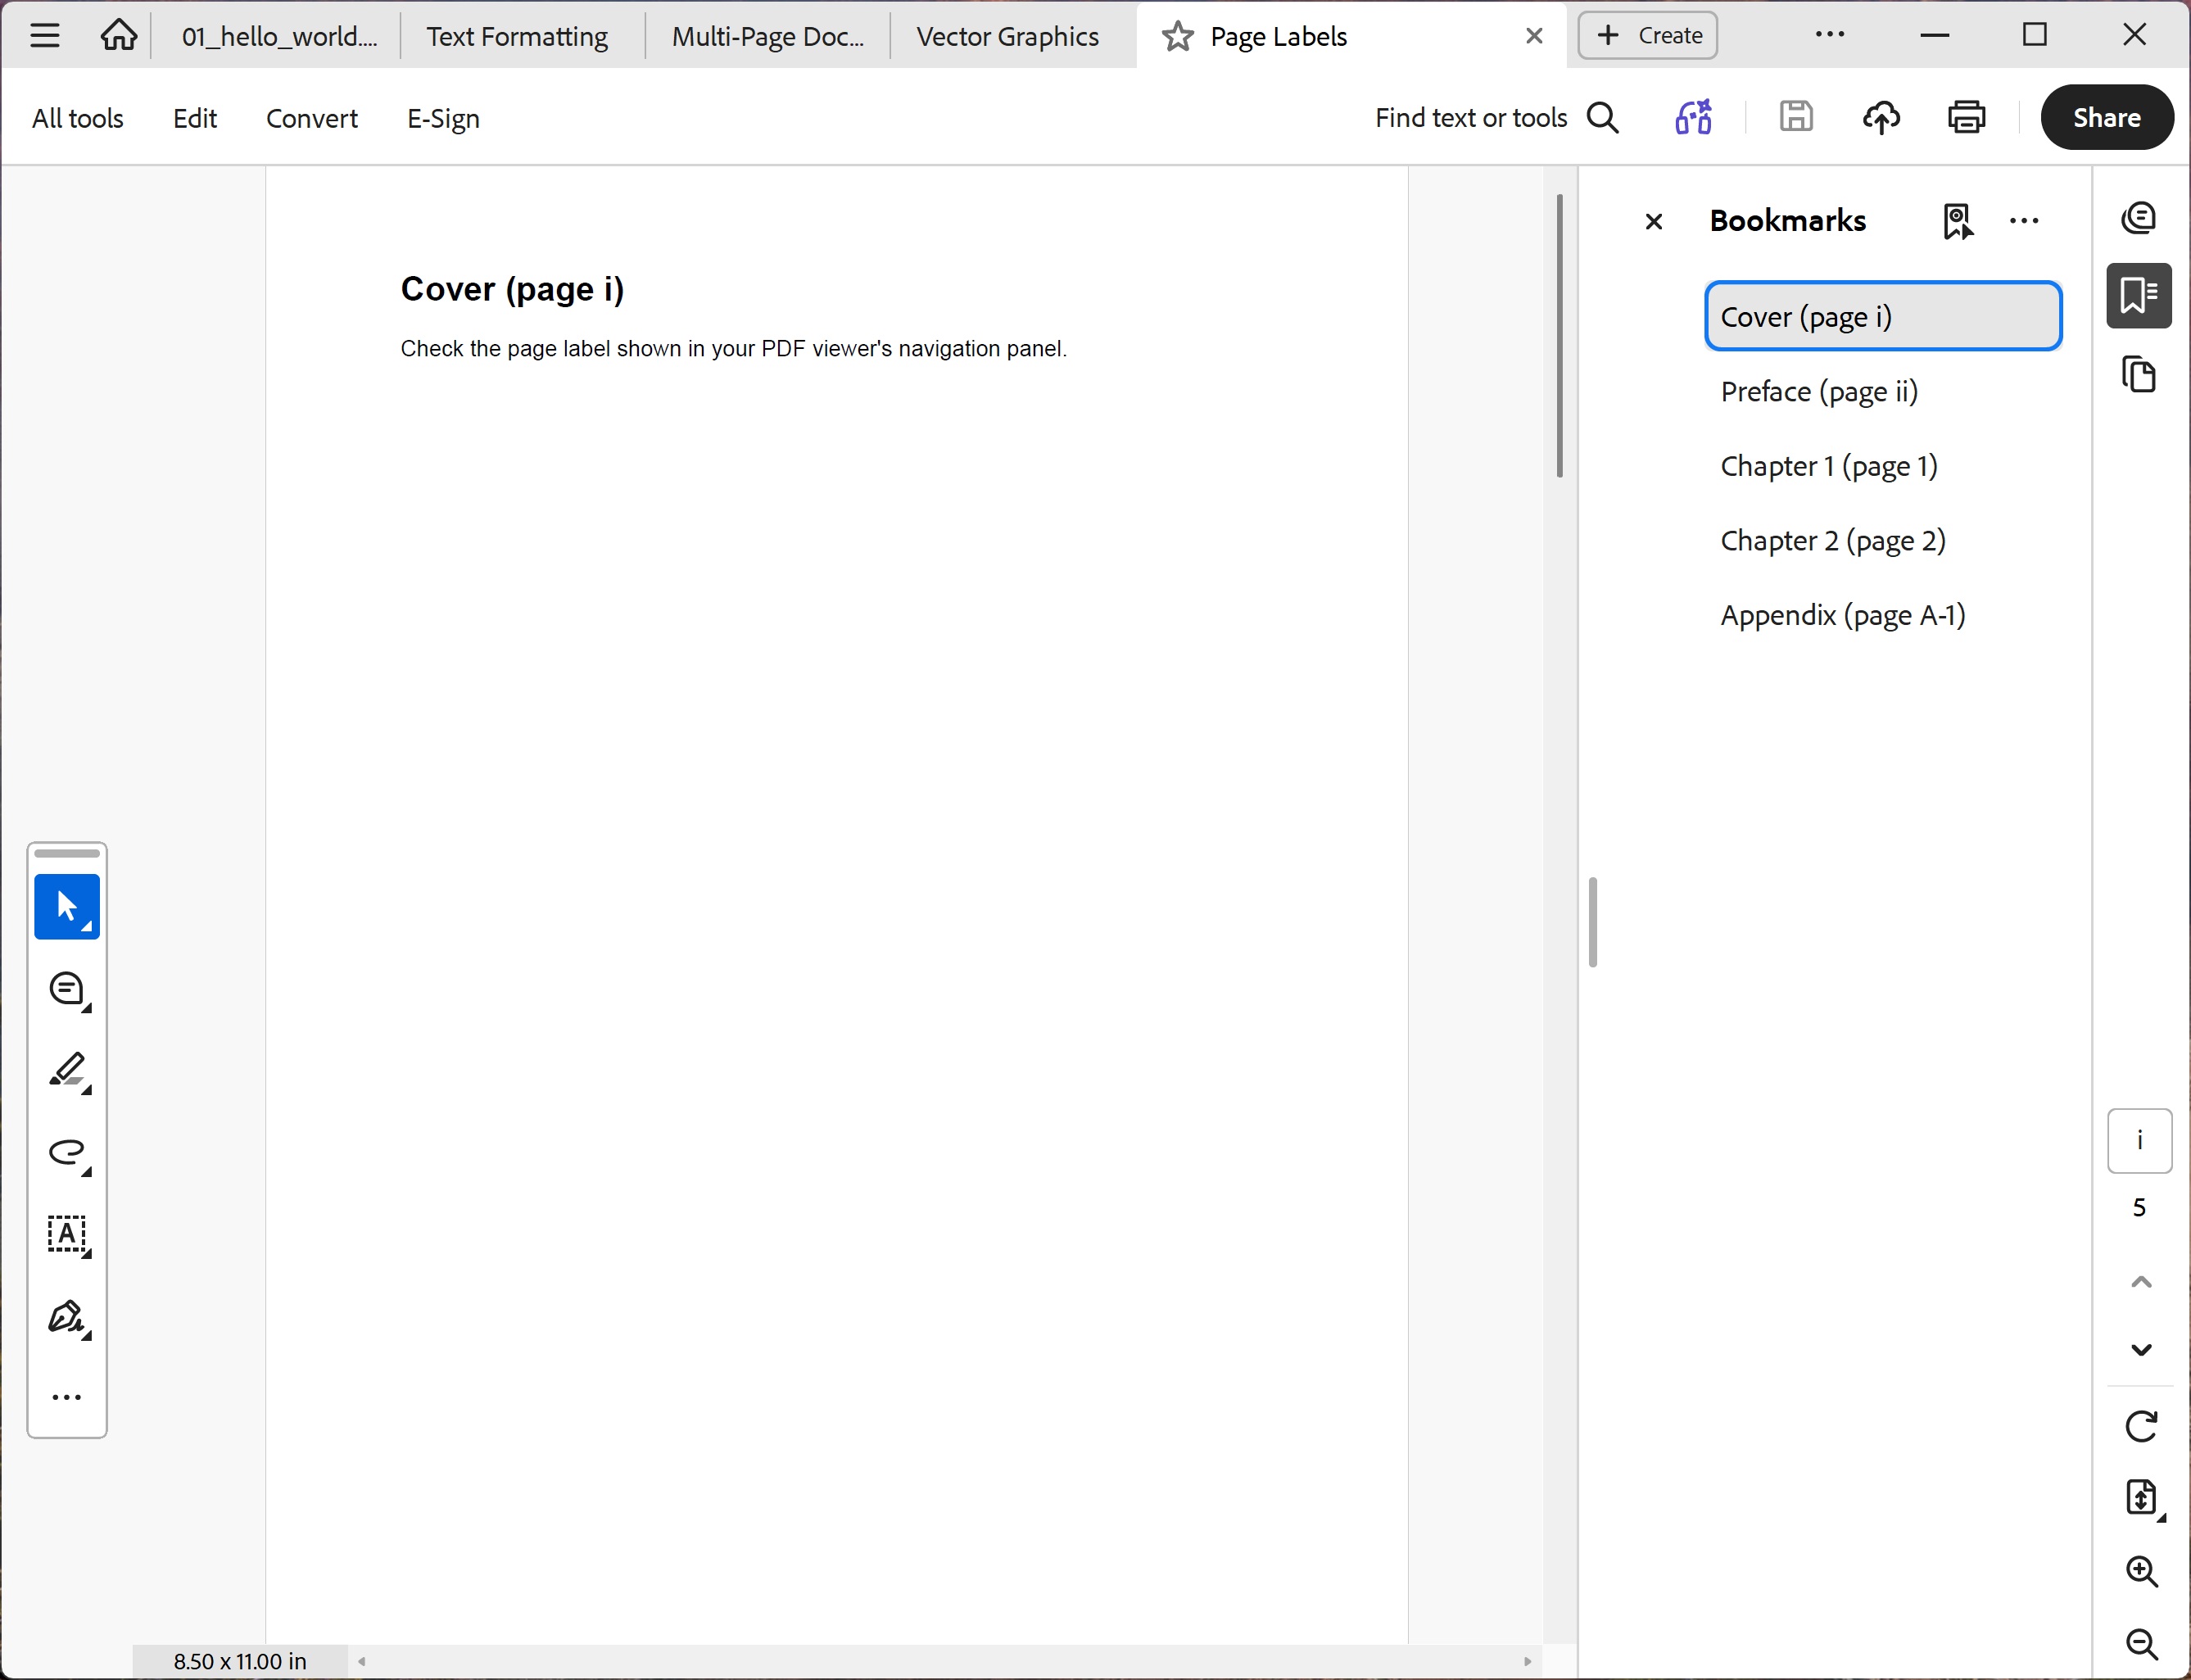This screenshot has height=1680, width=2191.
Task: Click the Share button
Action: click(x=2106, y=117)
